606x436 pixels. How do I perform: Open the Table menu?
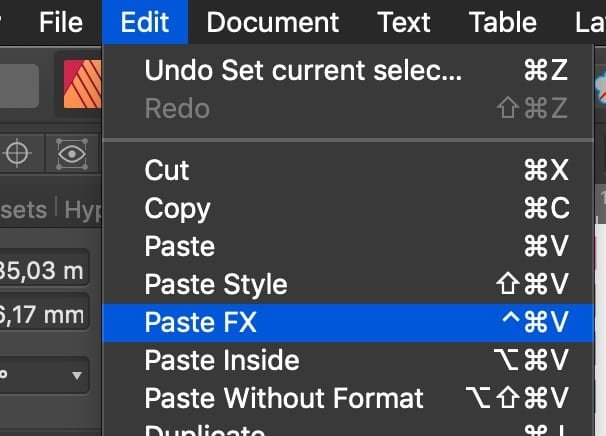502,22
